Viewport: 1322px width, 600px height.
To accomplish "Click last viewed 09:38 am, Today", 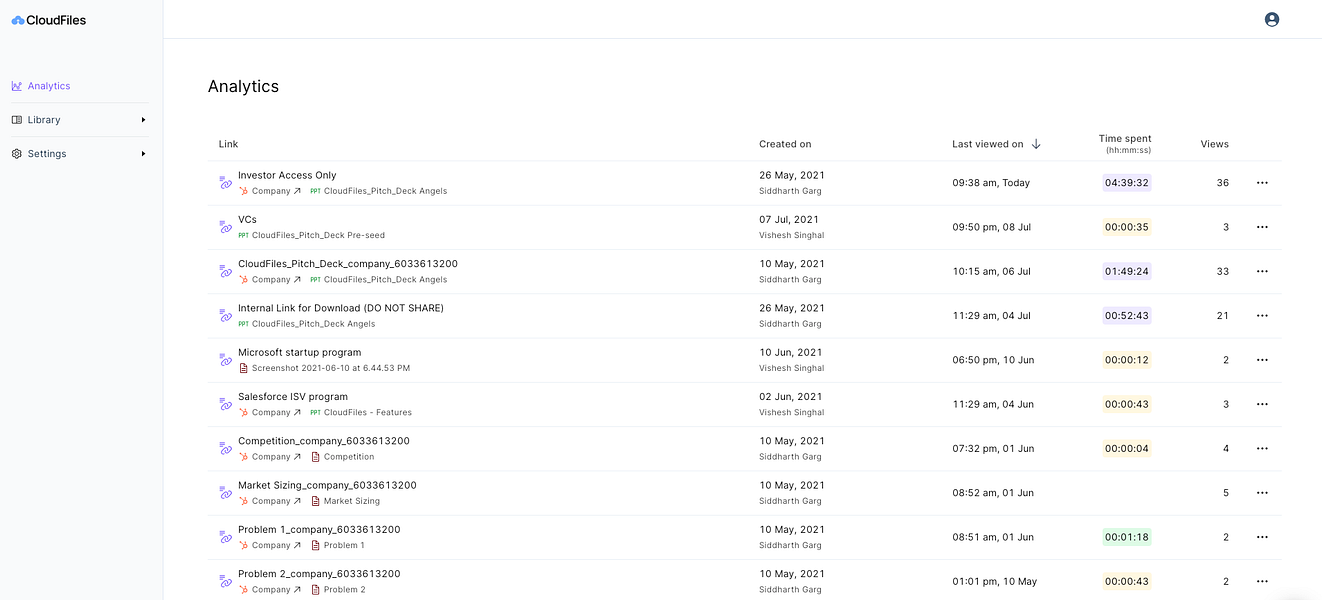I will tap(991, 183).
